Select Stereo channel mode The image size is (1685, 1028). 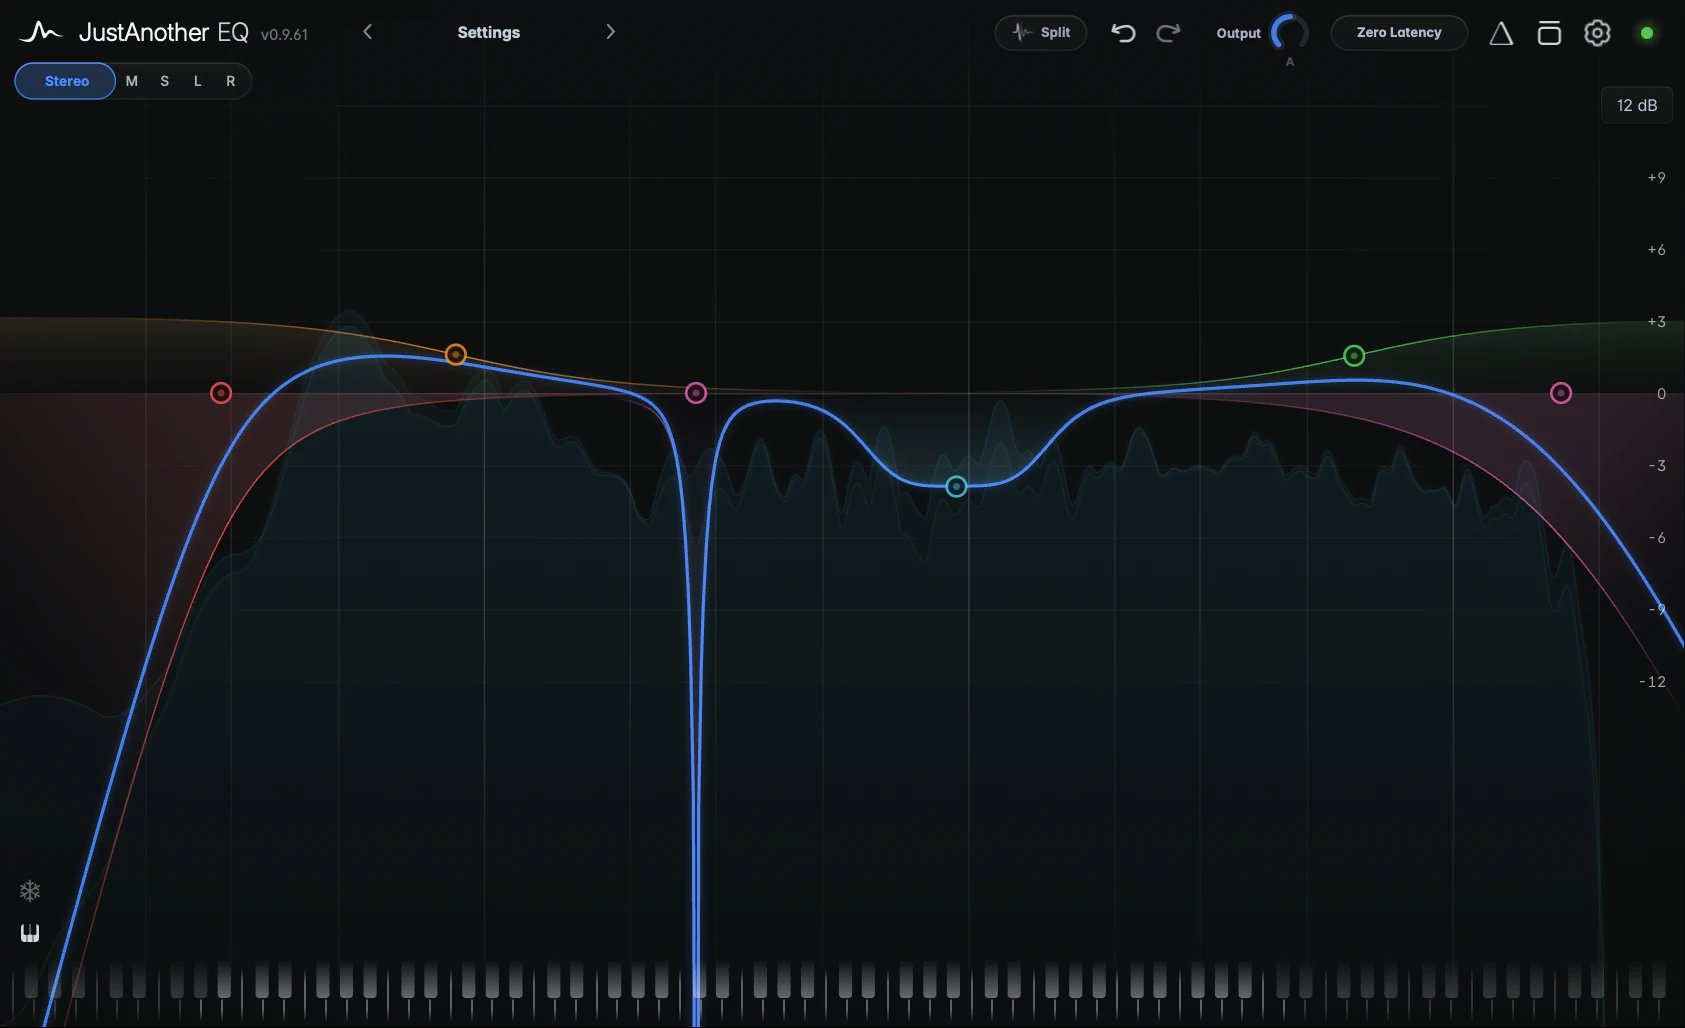click(66, 81)
